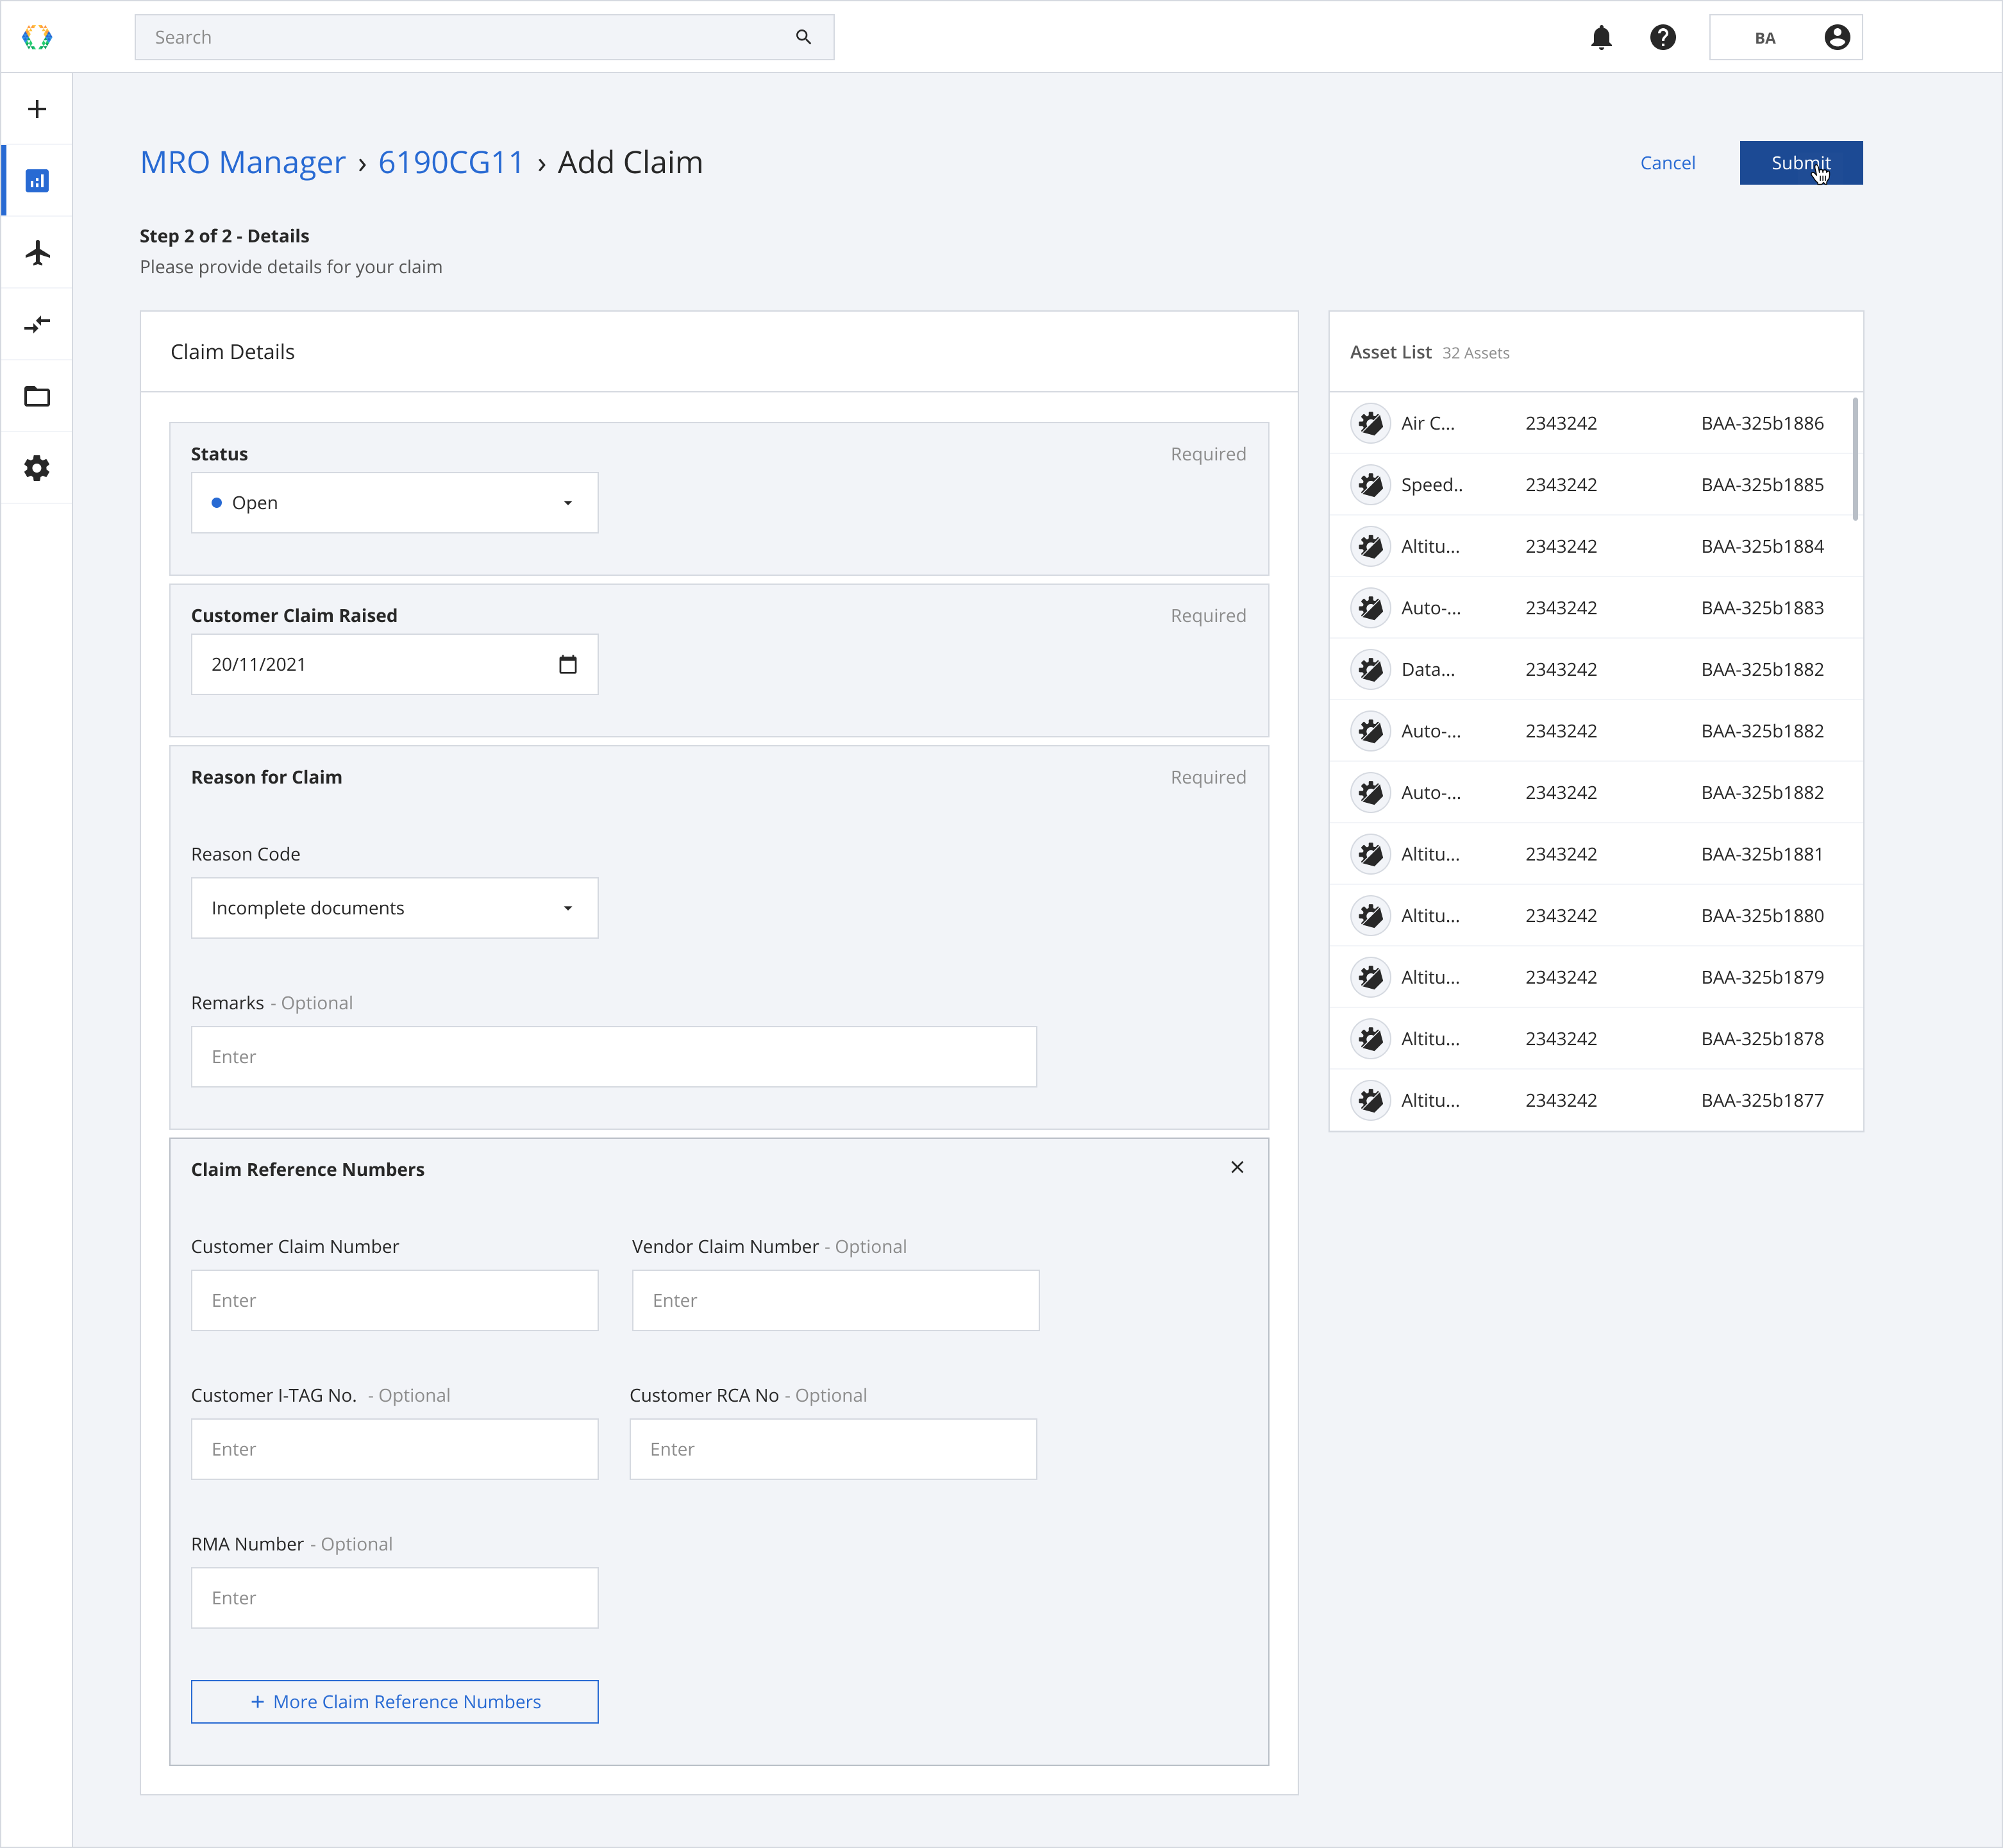
Task: Click asset icon for BAA-325b1879 row
Action: coord(1370,977)
